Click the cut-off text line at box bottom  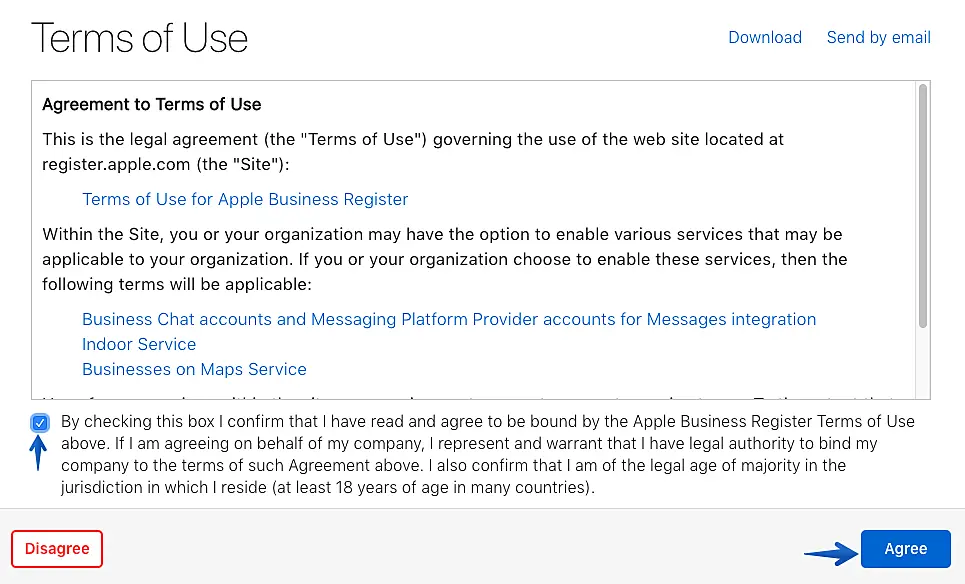pyautogui.click(x=470, y=395)
